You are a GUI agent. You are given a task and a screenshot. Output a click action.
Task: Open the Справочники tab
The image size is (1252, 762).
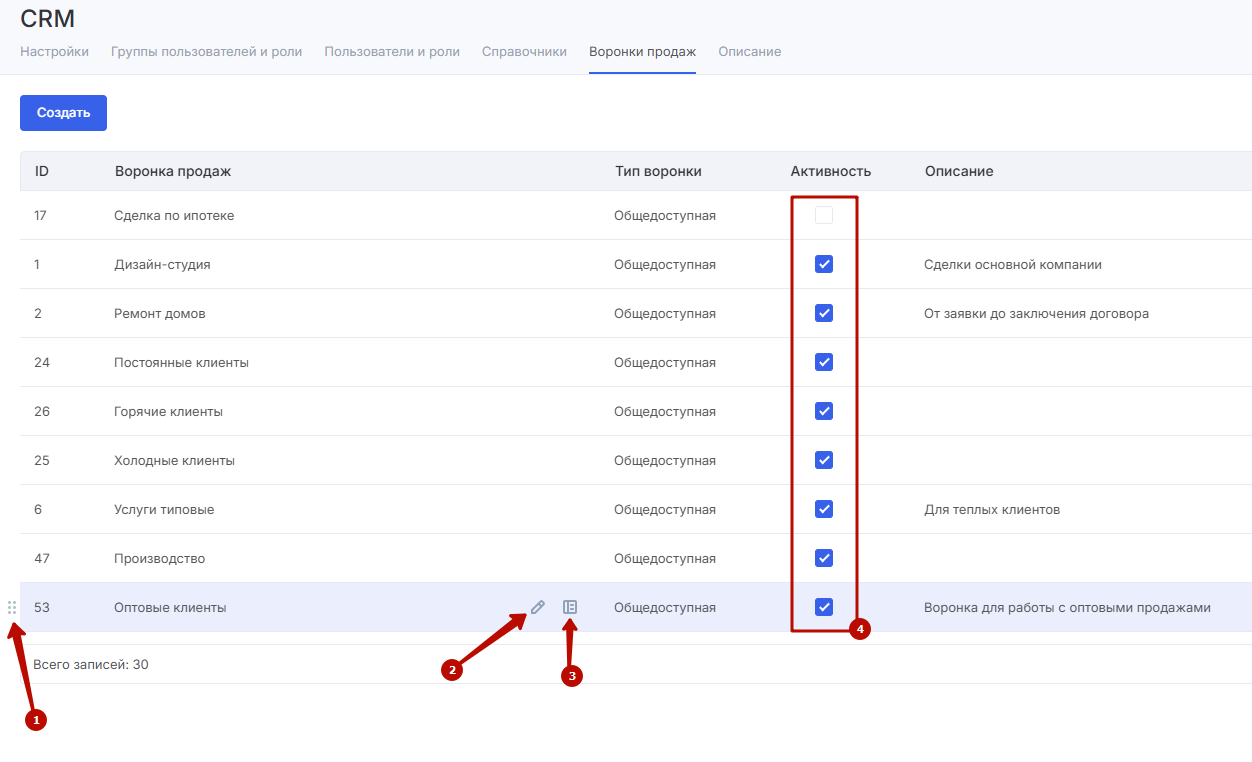524,51
